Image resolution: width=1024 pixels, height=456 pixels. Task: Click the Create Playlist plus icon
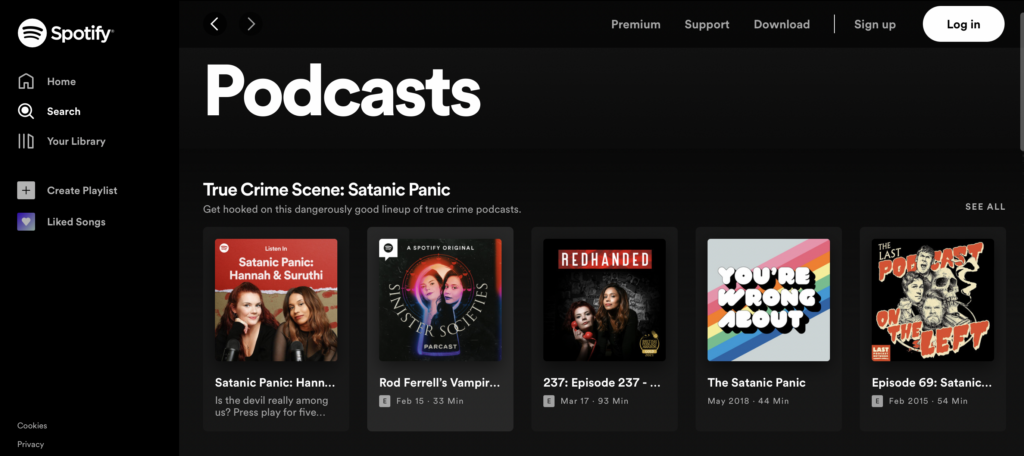(26, 191)
